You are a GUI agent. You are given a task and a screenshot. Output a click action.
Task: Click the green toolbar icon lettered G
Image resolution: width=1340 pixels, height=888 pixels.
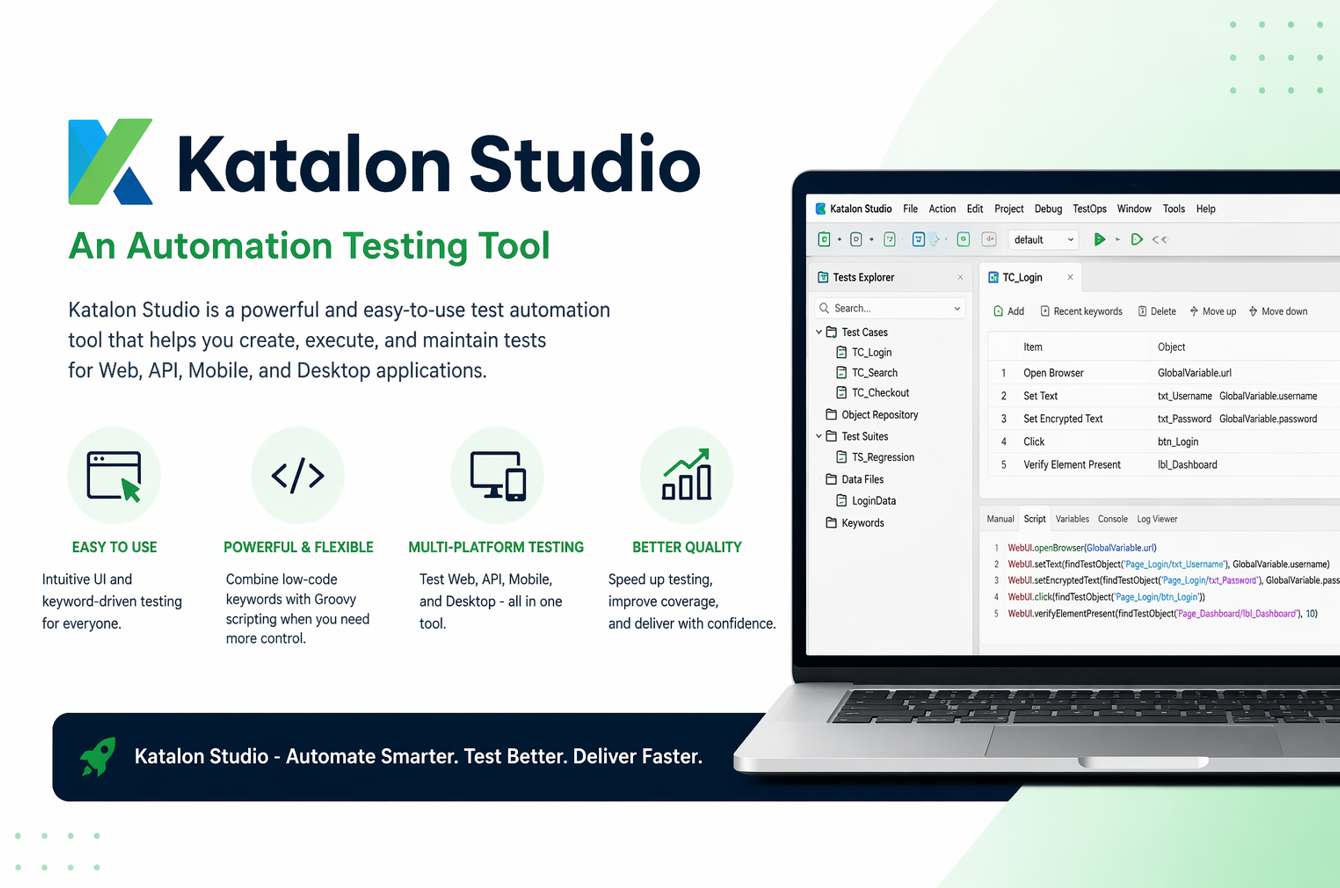click(x=963, y=240)
